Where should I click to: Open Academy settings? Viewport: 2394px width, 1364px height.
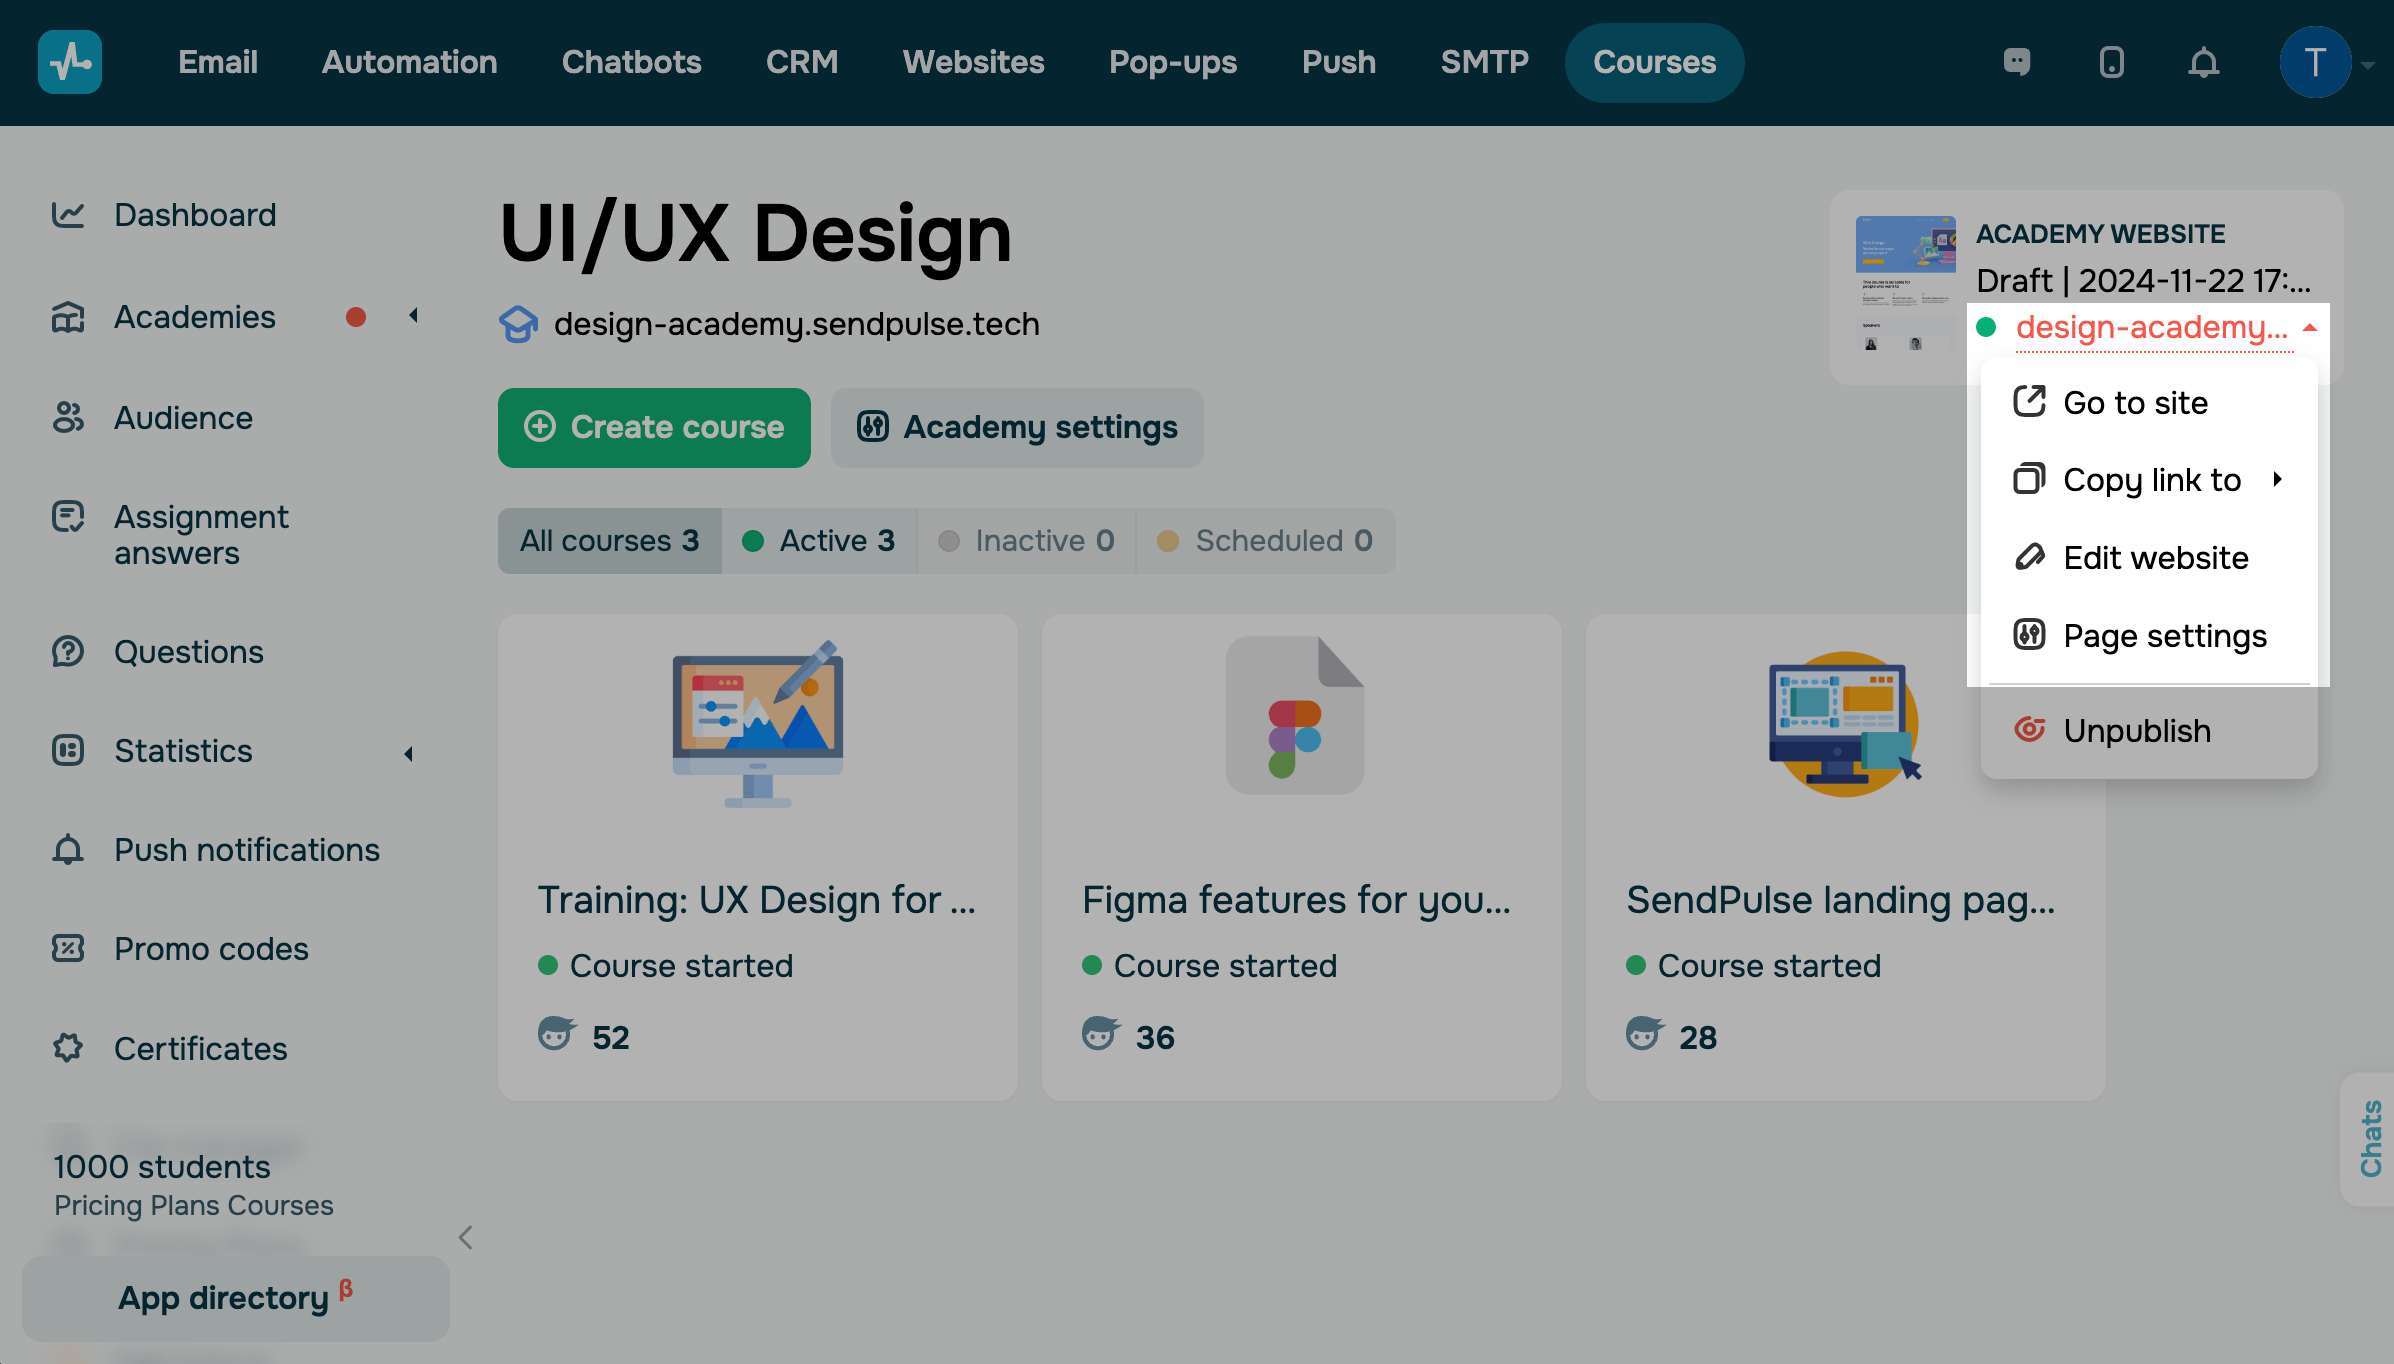(1017, 428)
